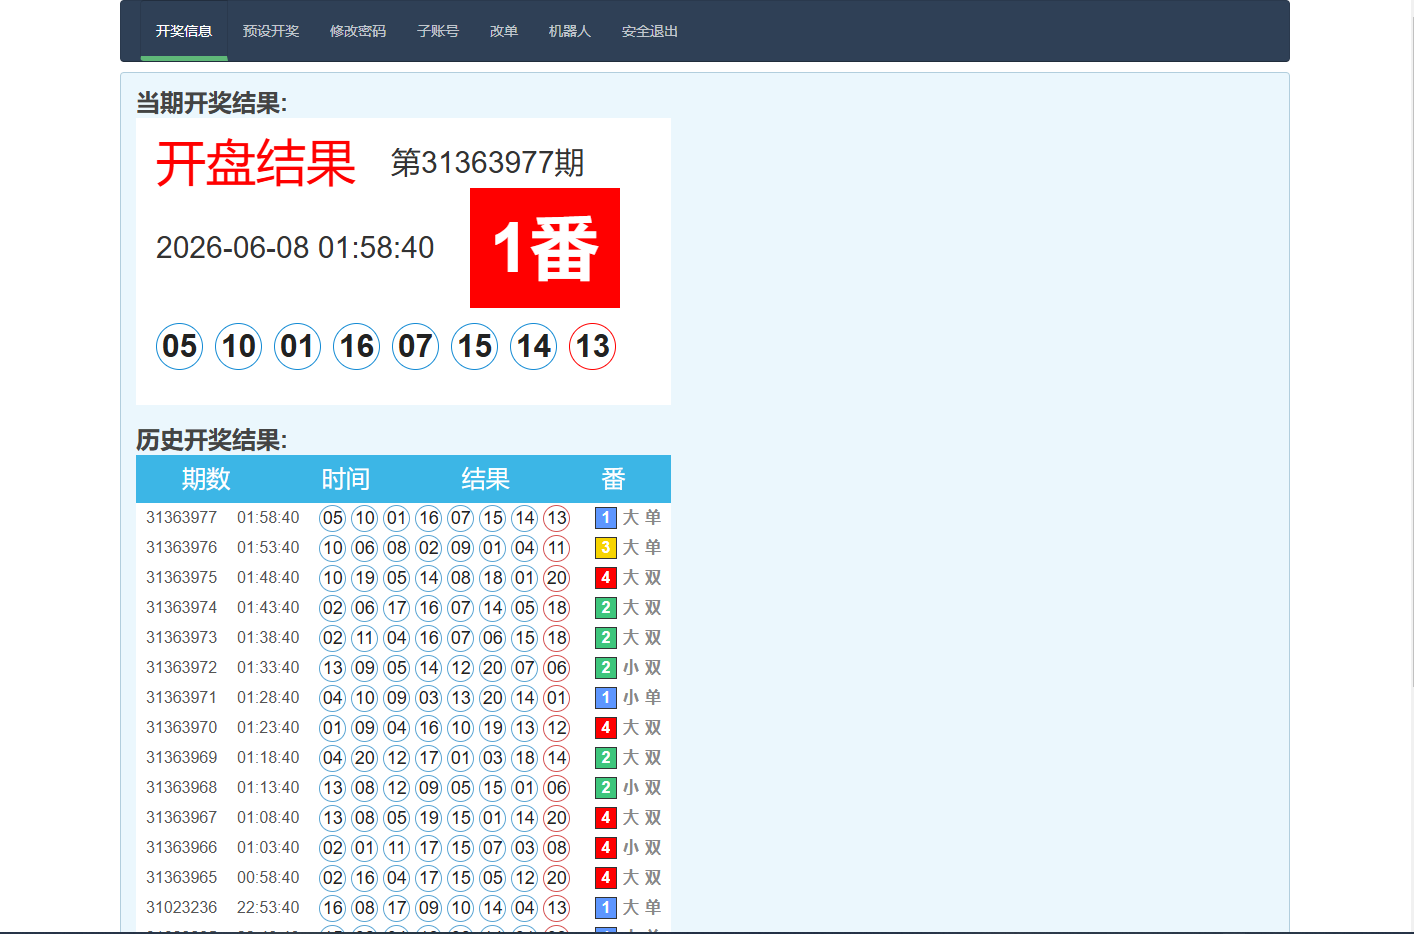Click green badge 2 in row 31363973

point(606,638)
